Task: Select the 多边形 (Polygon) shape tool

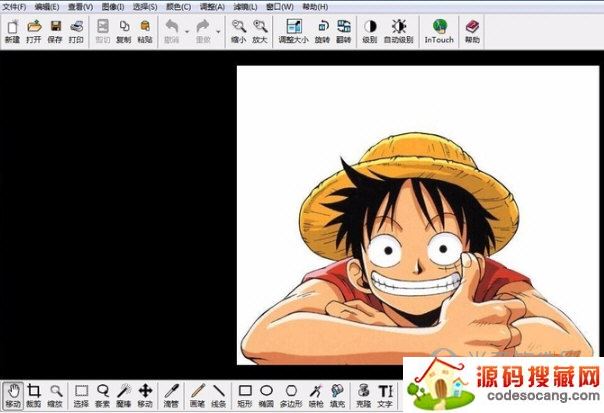Action: [291, 395]
